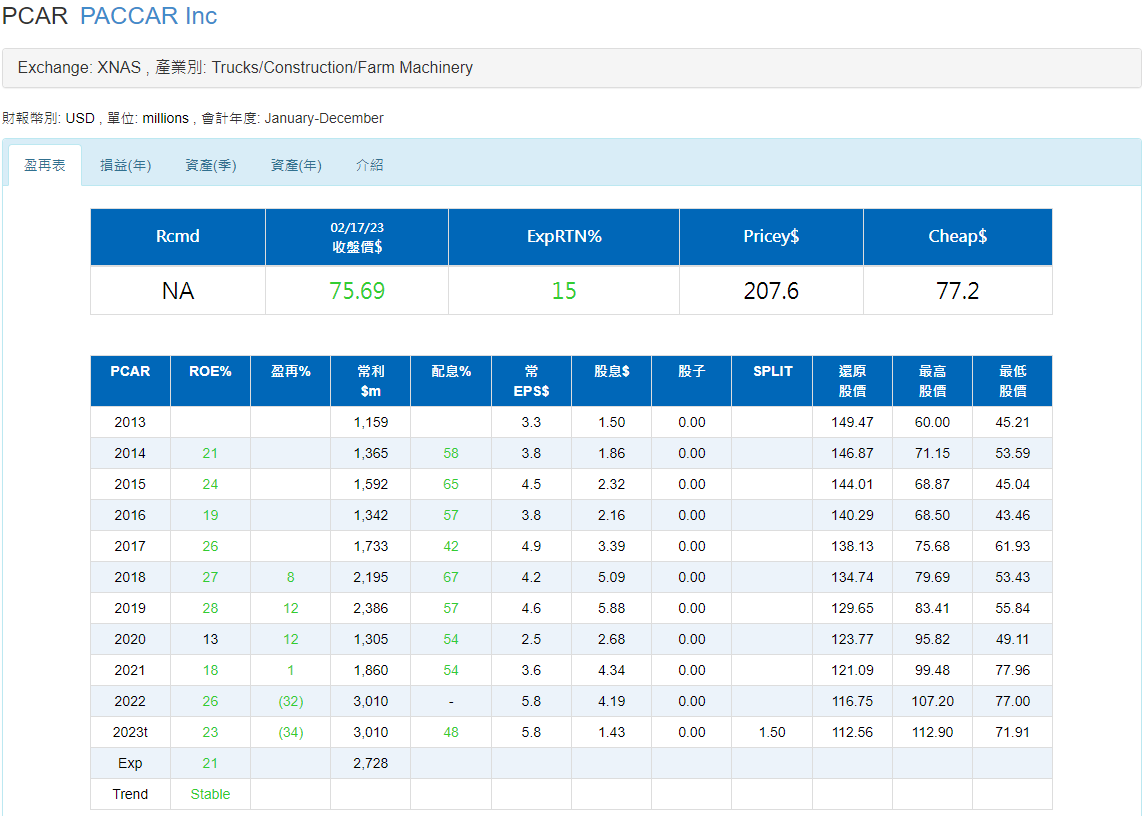Click the 還原股價 column header
The image size is (1142, 816).
point(852,380)
